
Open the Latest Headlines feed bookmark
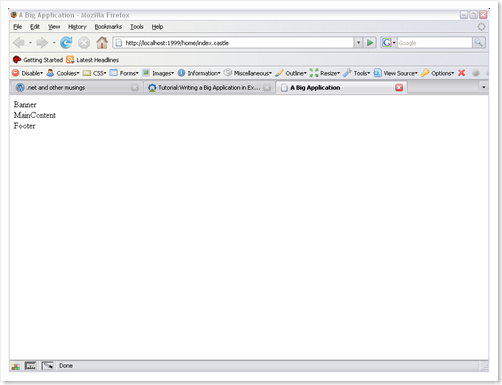pyautogui.click(x=92, y=60)
